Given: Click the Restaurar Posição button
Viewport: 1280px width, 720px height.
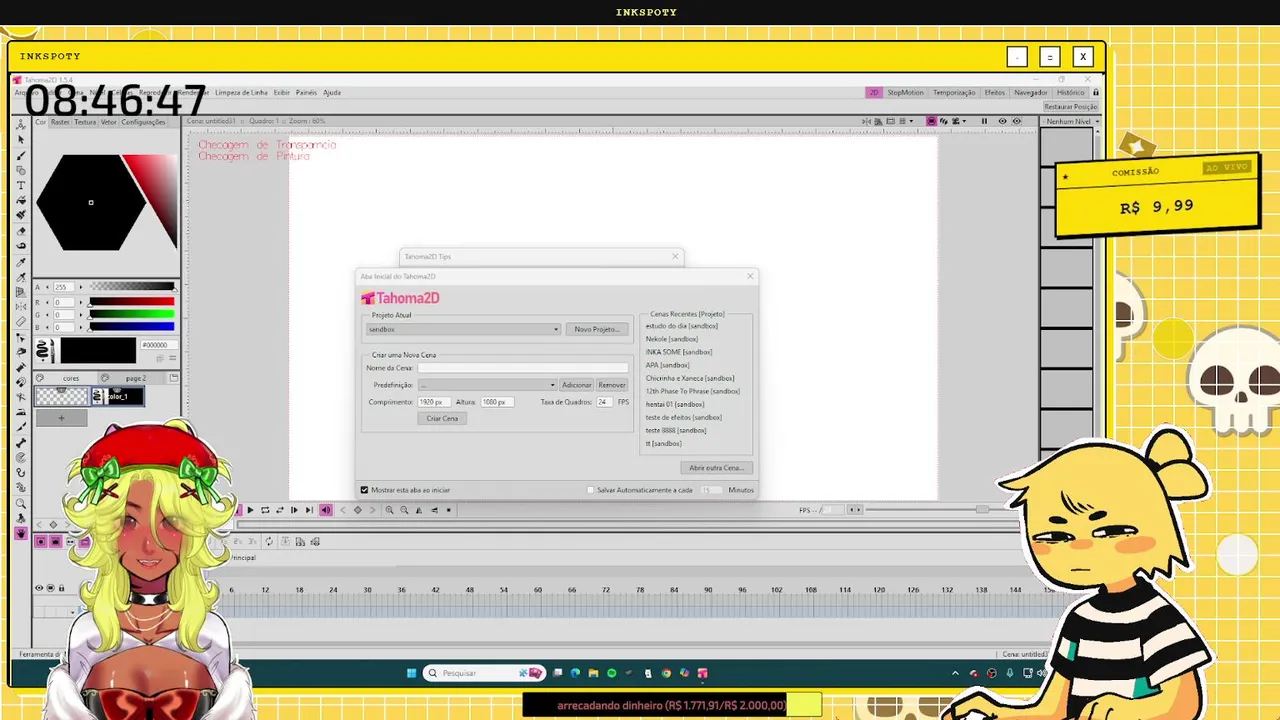Looking at the screenshot, I should click(1071, 106).
